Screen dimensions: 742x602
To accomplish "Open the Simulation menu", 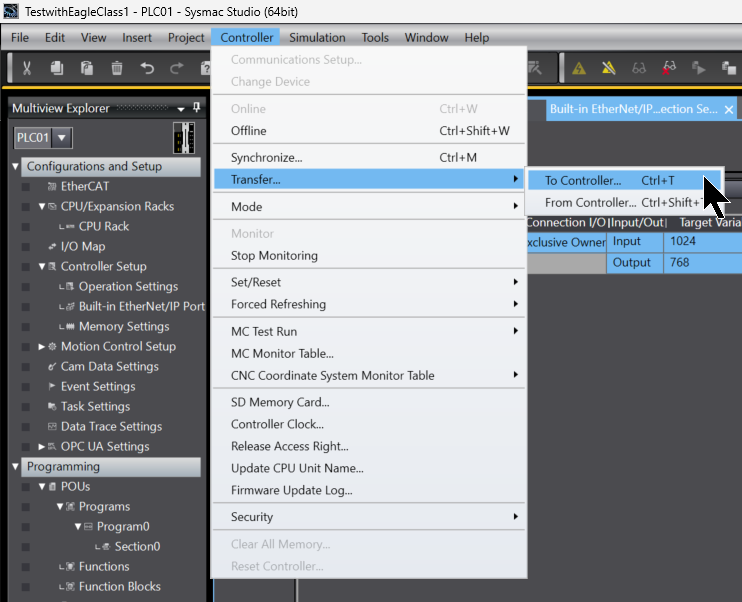I will point(317,37).
